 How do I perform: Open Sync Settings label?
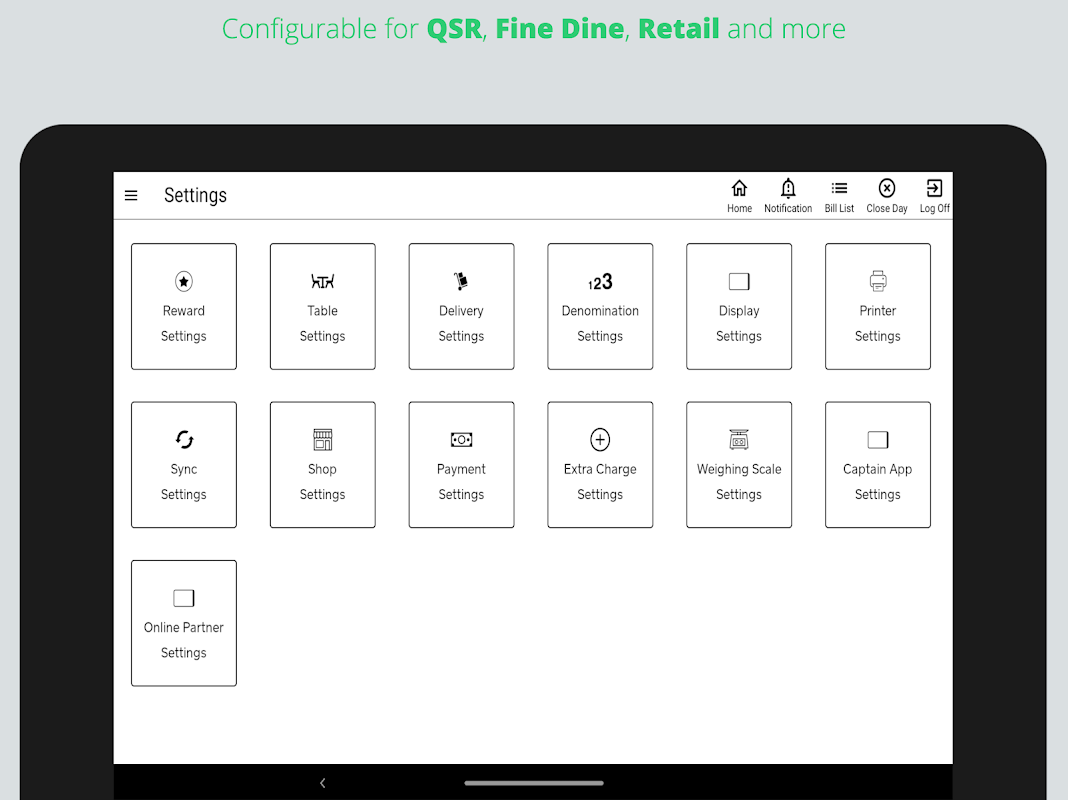pyautogui.click(x=184, y=482)
